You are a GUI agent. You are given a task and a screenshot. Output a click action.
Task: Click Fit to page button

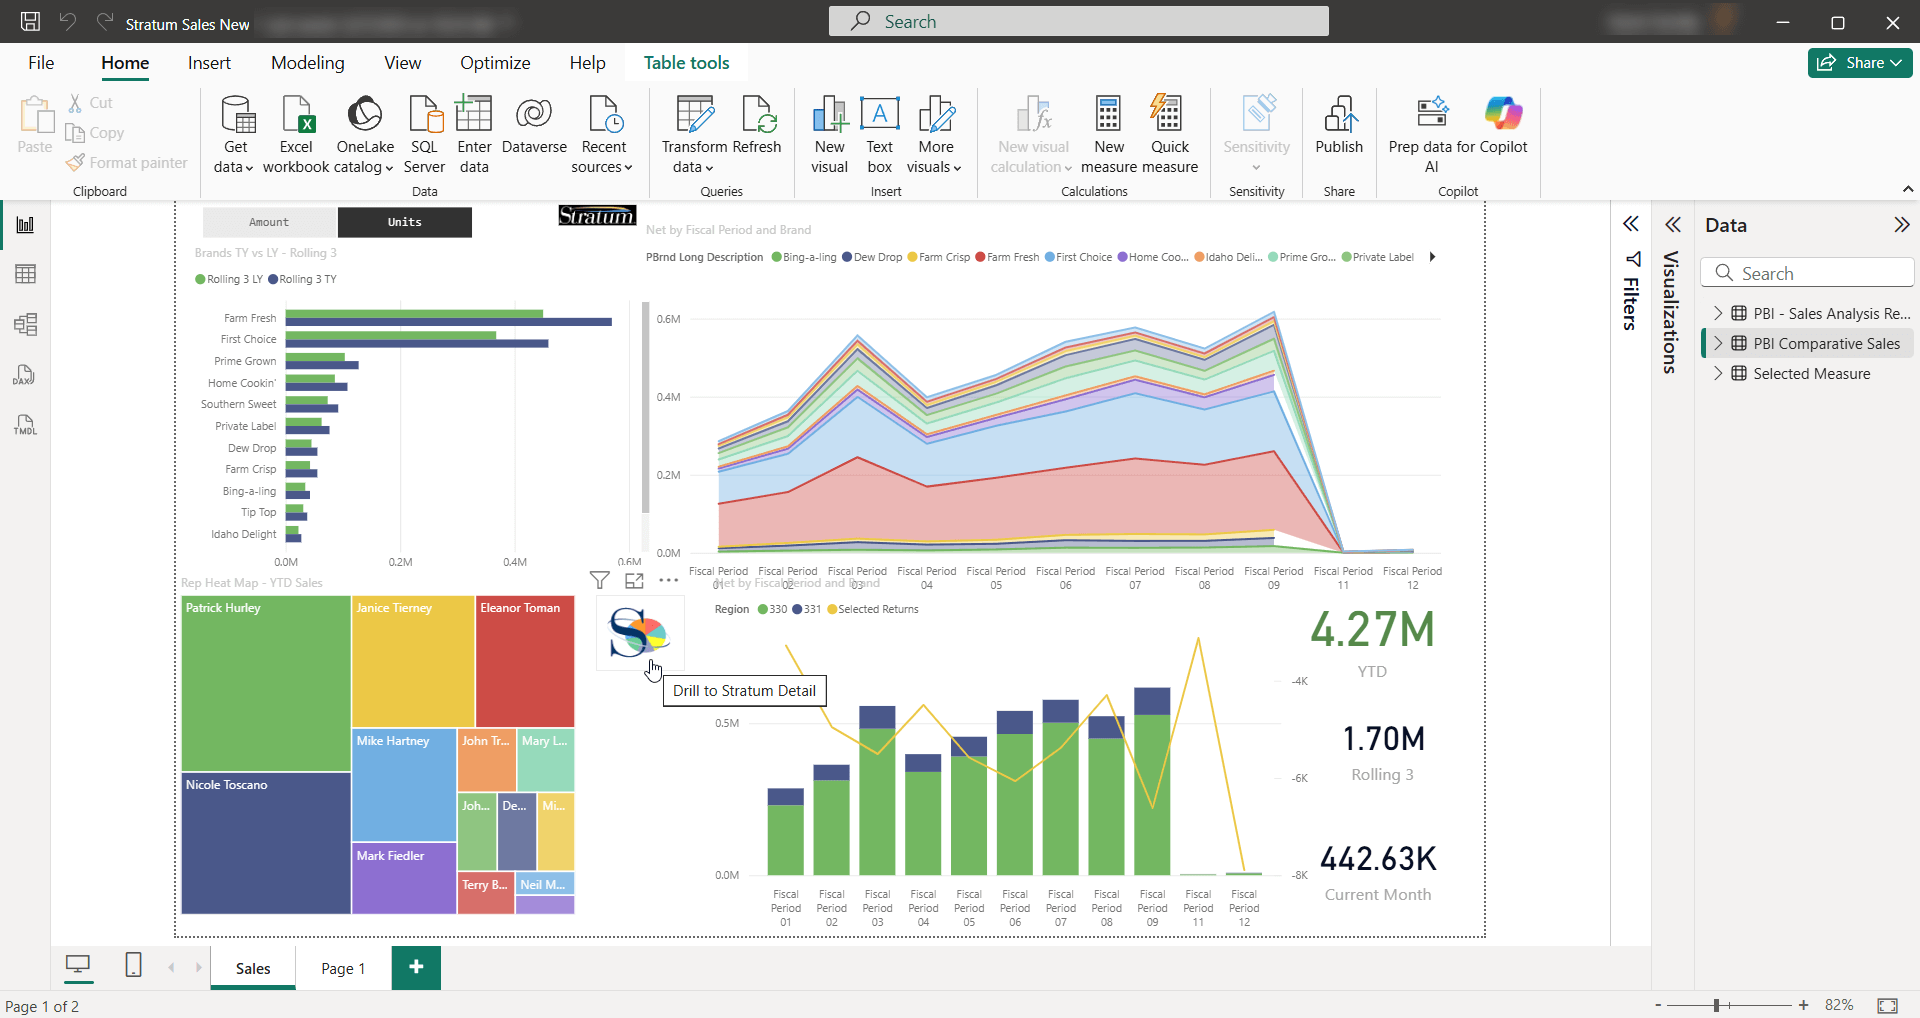tap(1887, 1005)
